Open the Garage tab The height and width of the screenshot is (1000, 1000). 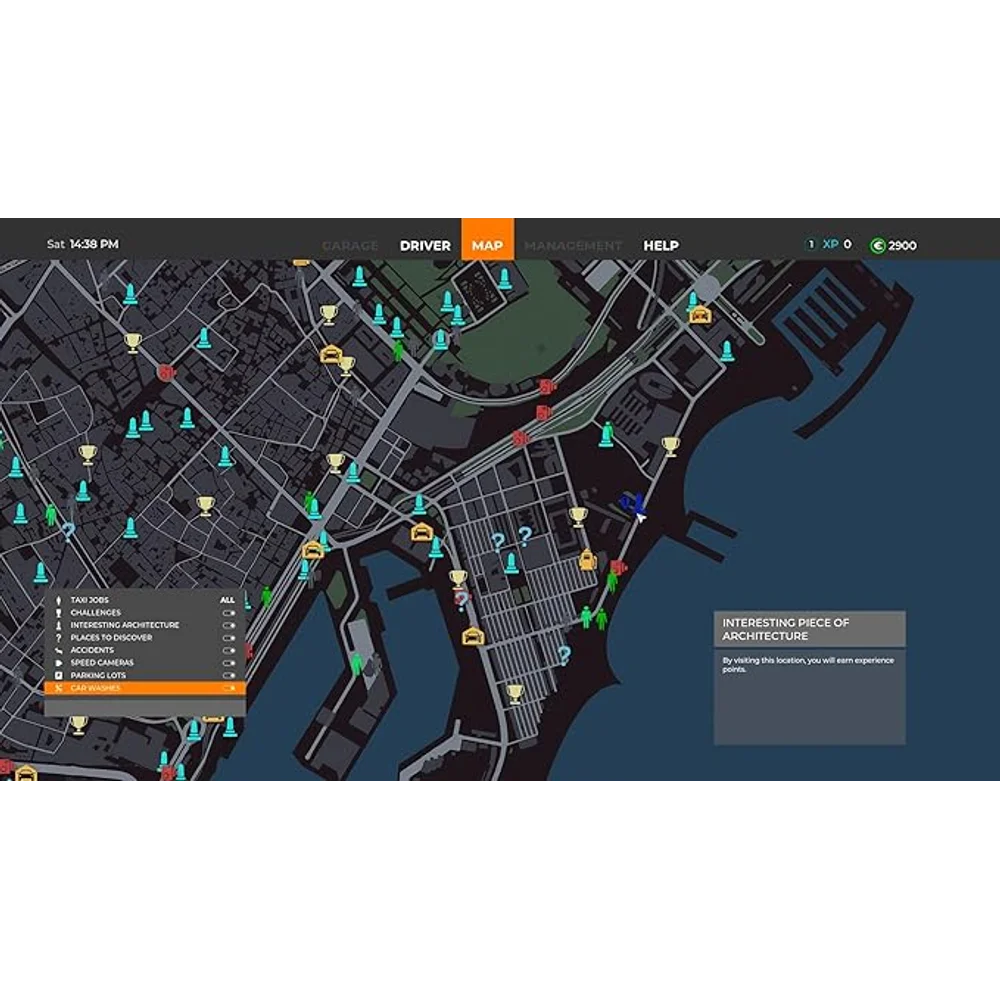[350, 246]
